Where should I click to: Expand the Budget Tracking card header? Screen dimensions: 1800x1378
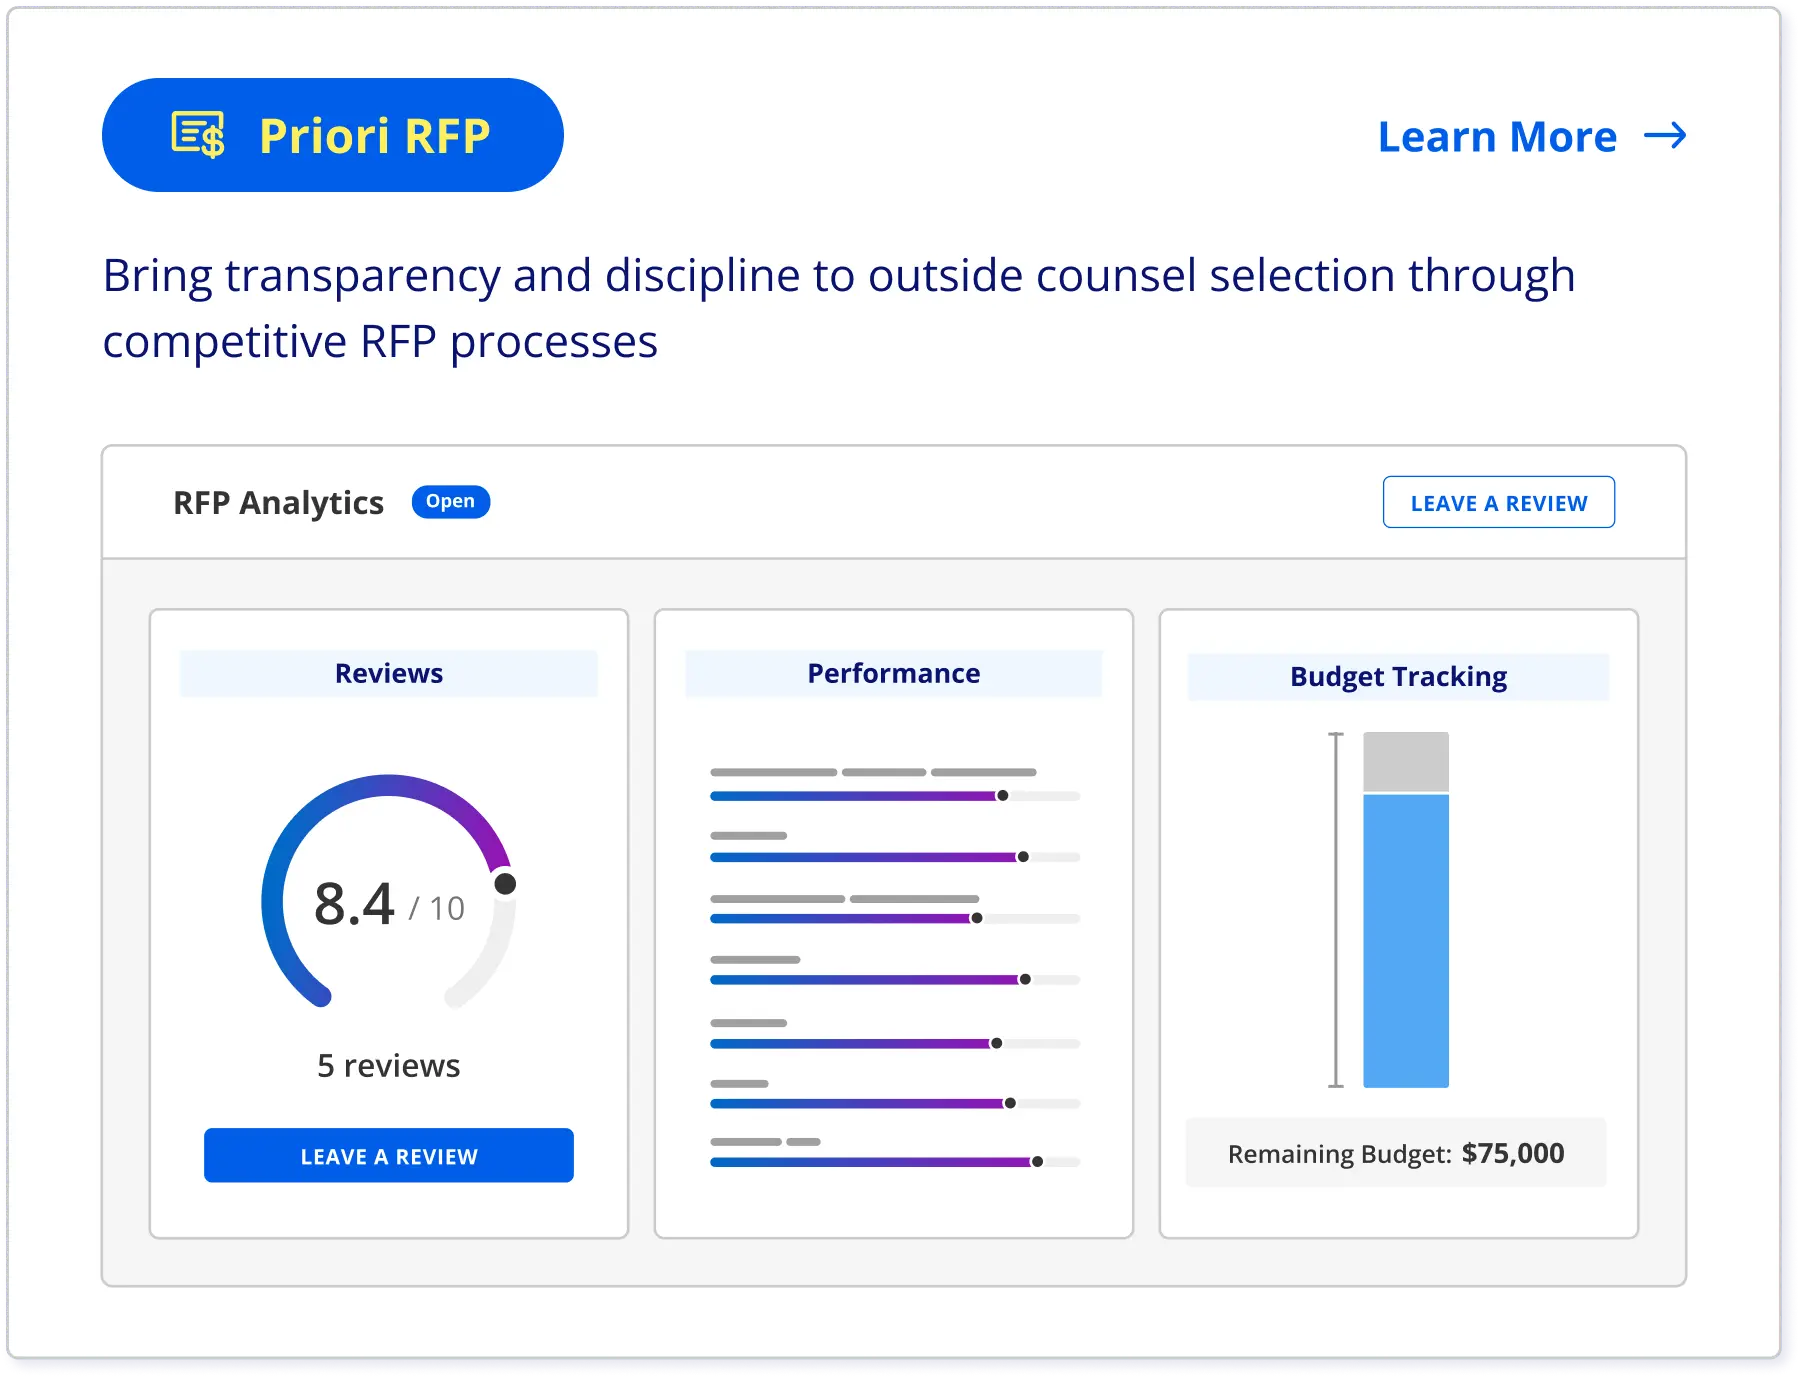[1397, 676]
